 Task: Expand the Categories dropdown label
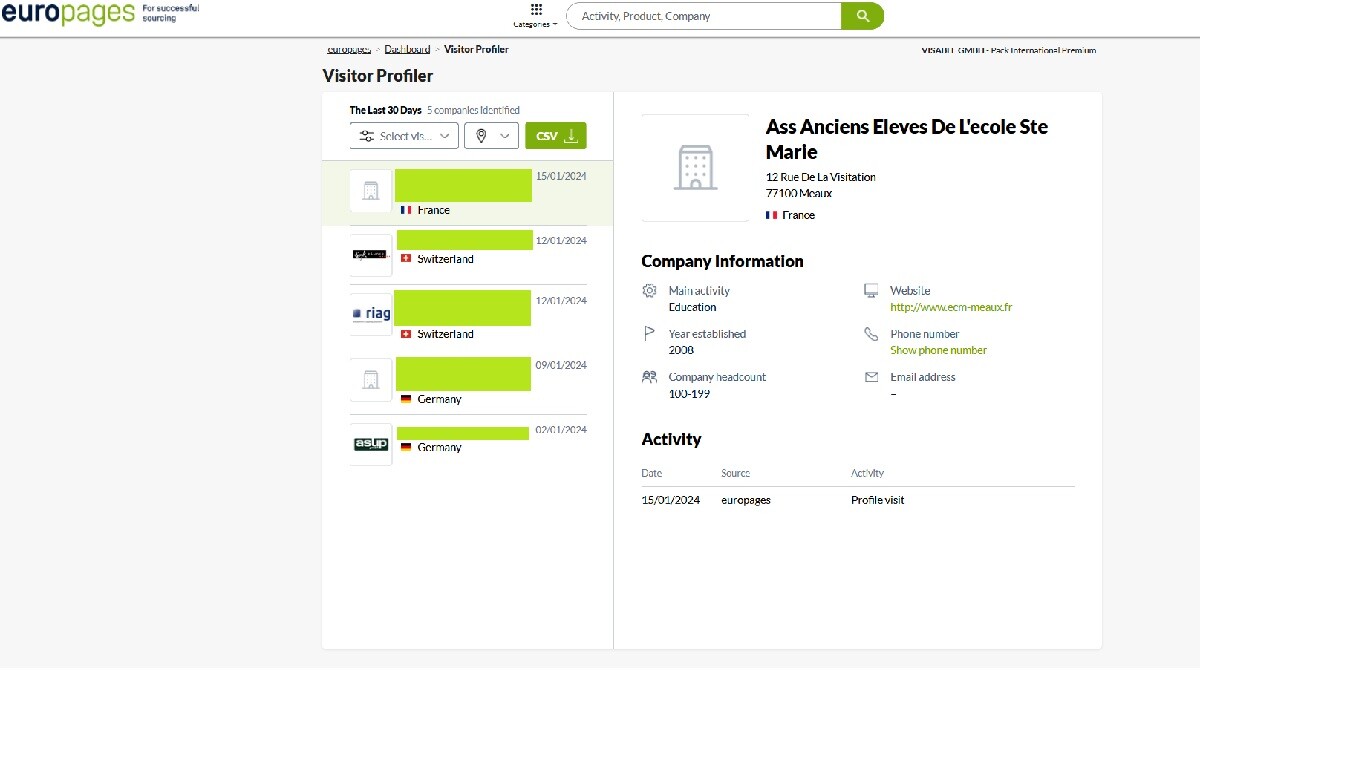(536, 24)
